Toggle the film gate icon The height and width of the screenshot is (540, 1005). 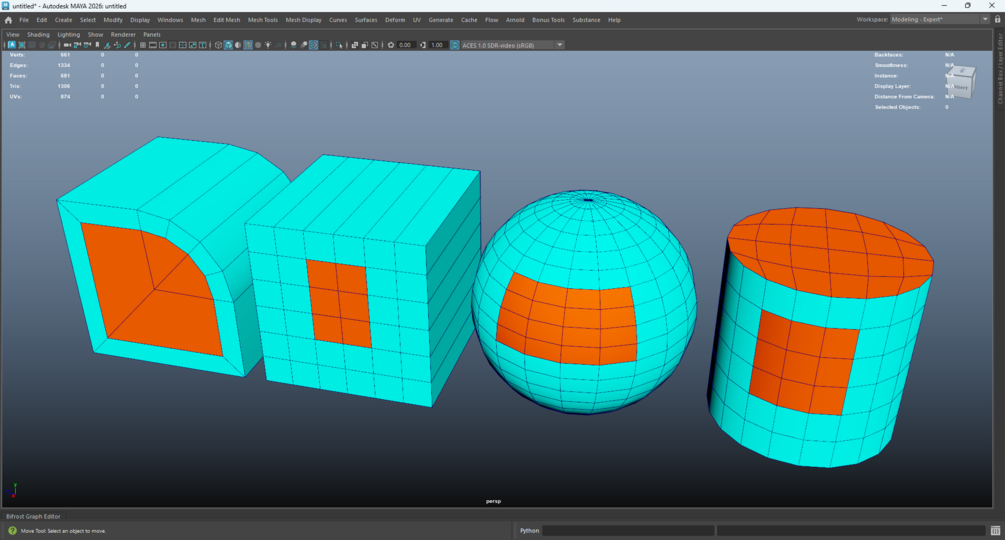[153, 45]
